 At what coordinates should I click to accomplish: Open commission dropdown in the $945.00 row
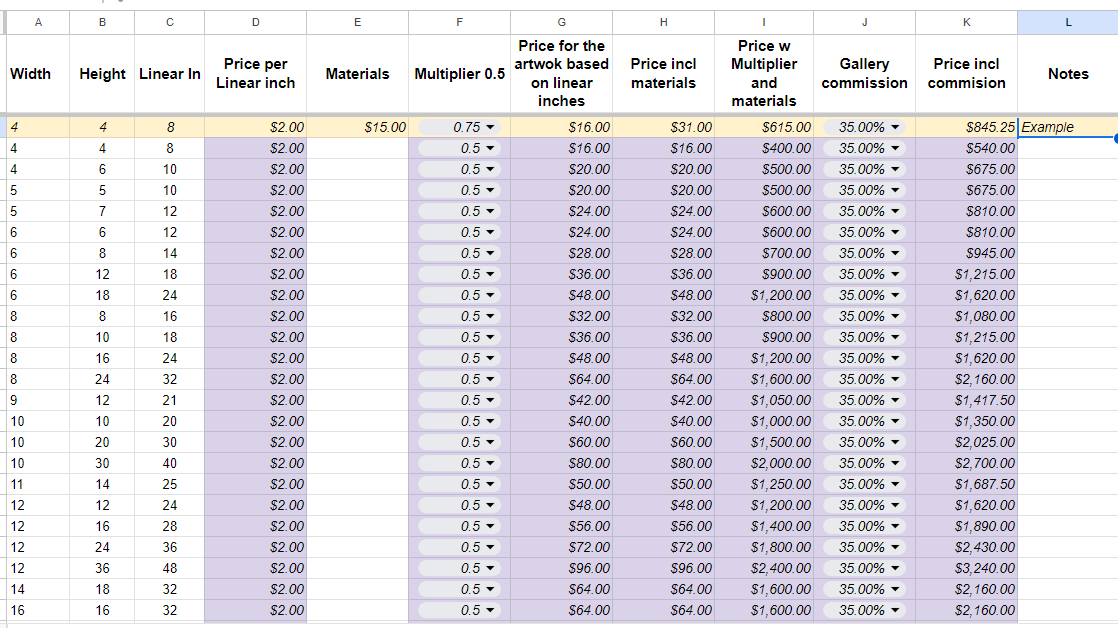pyautogui.click(x=864, y=253)
